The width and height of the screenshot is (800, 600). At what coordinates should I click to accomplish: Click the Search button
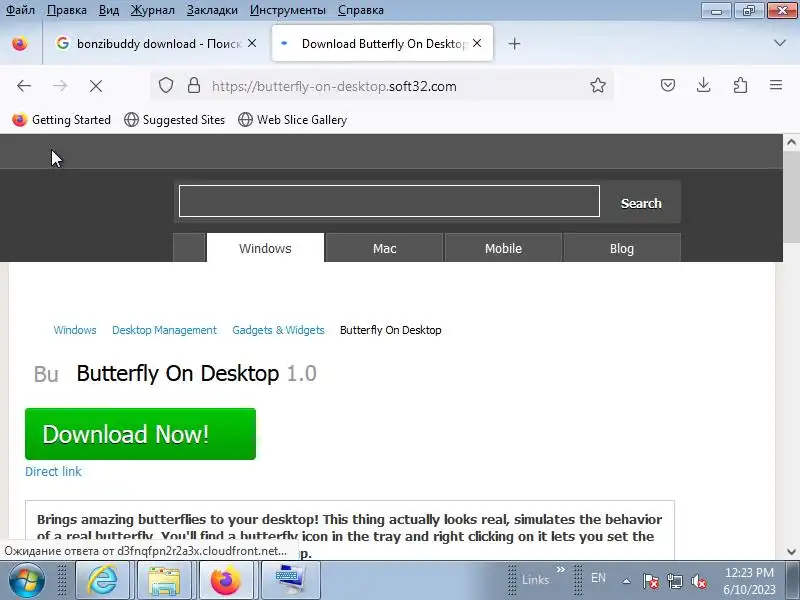pyautogui.click(x=641, y=203)
